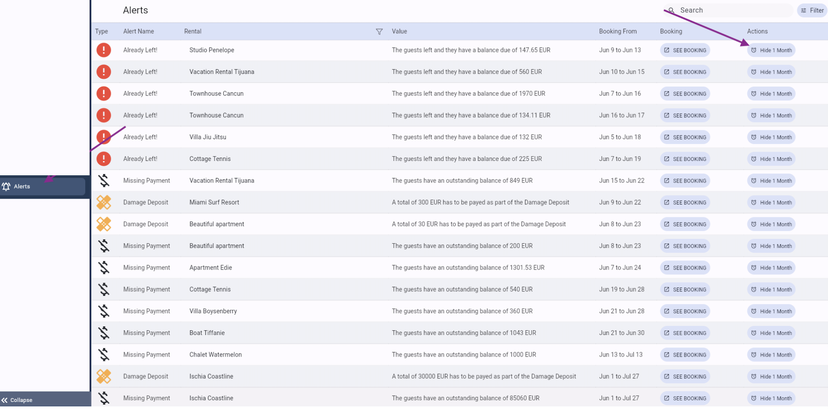Click the alert icon for Townhouse Cancun 1970 EUR
Screen dimensions: 828x409
[104, 93]
